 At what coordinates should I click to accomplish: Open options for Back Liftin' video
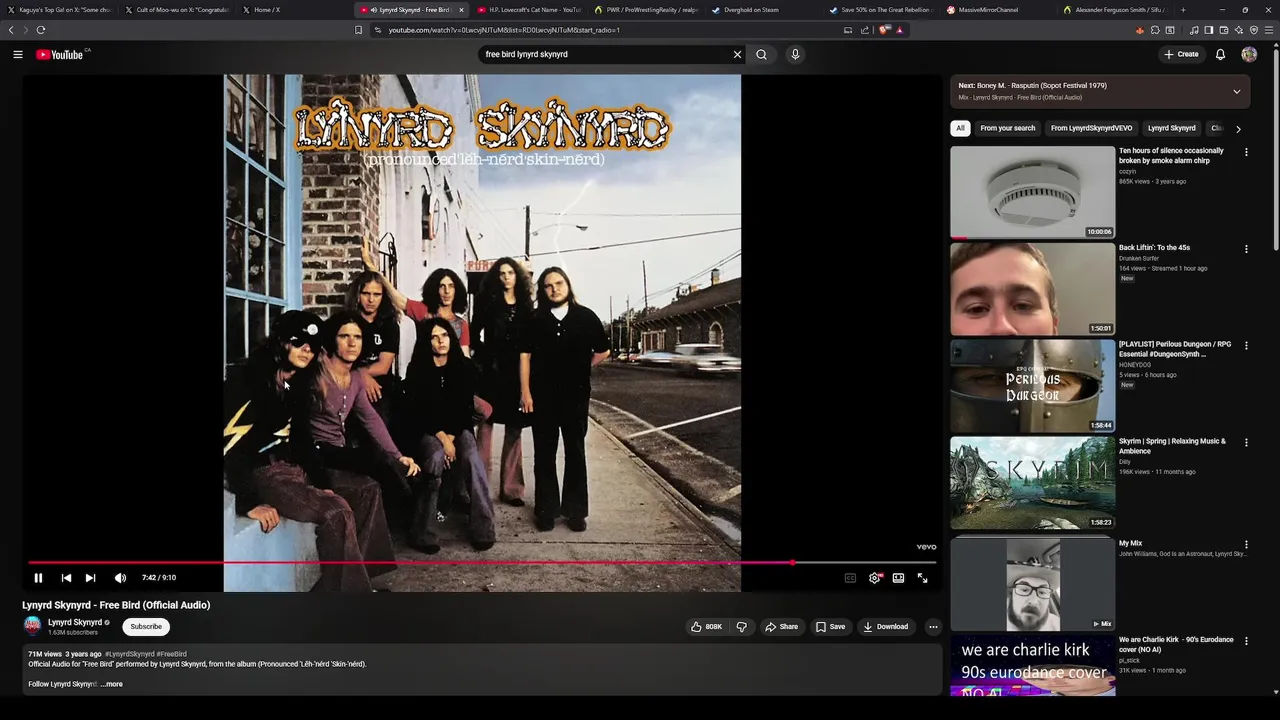coord(1246,249)
